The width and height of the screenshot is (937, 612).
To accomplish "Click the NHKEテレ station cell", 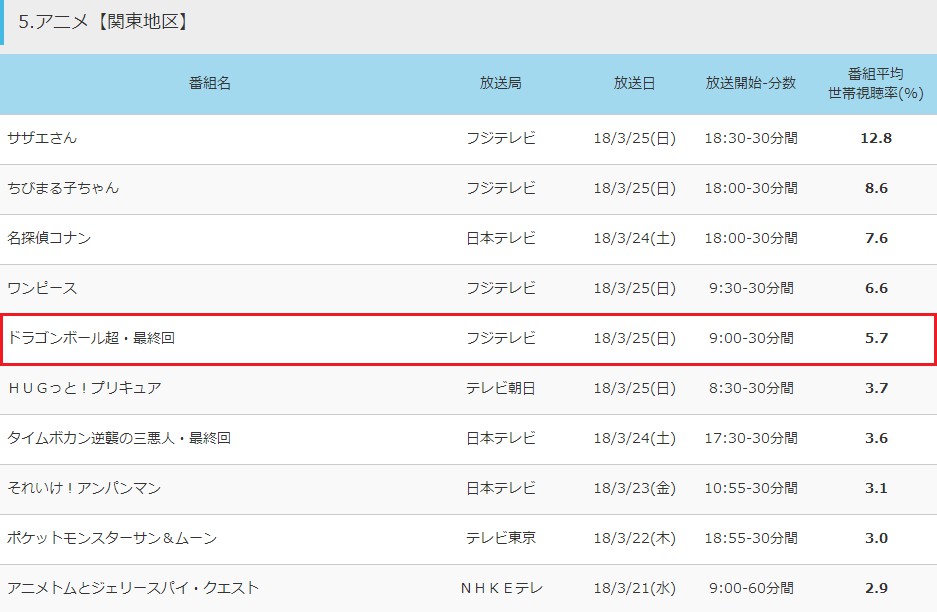I will point(500,588).
